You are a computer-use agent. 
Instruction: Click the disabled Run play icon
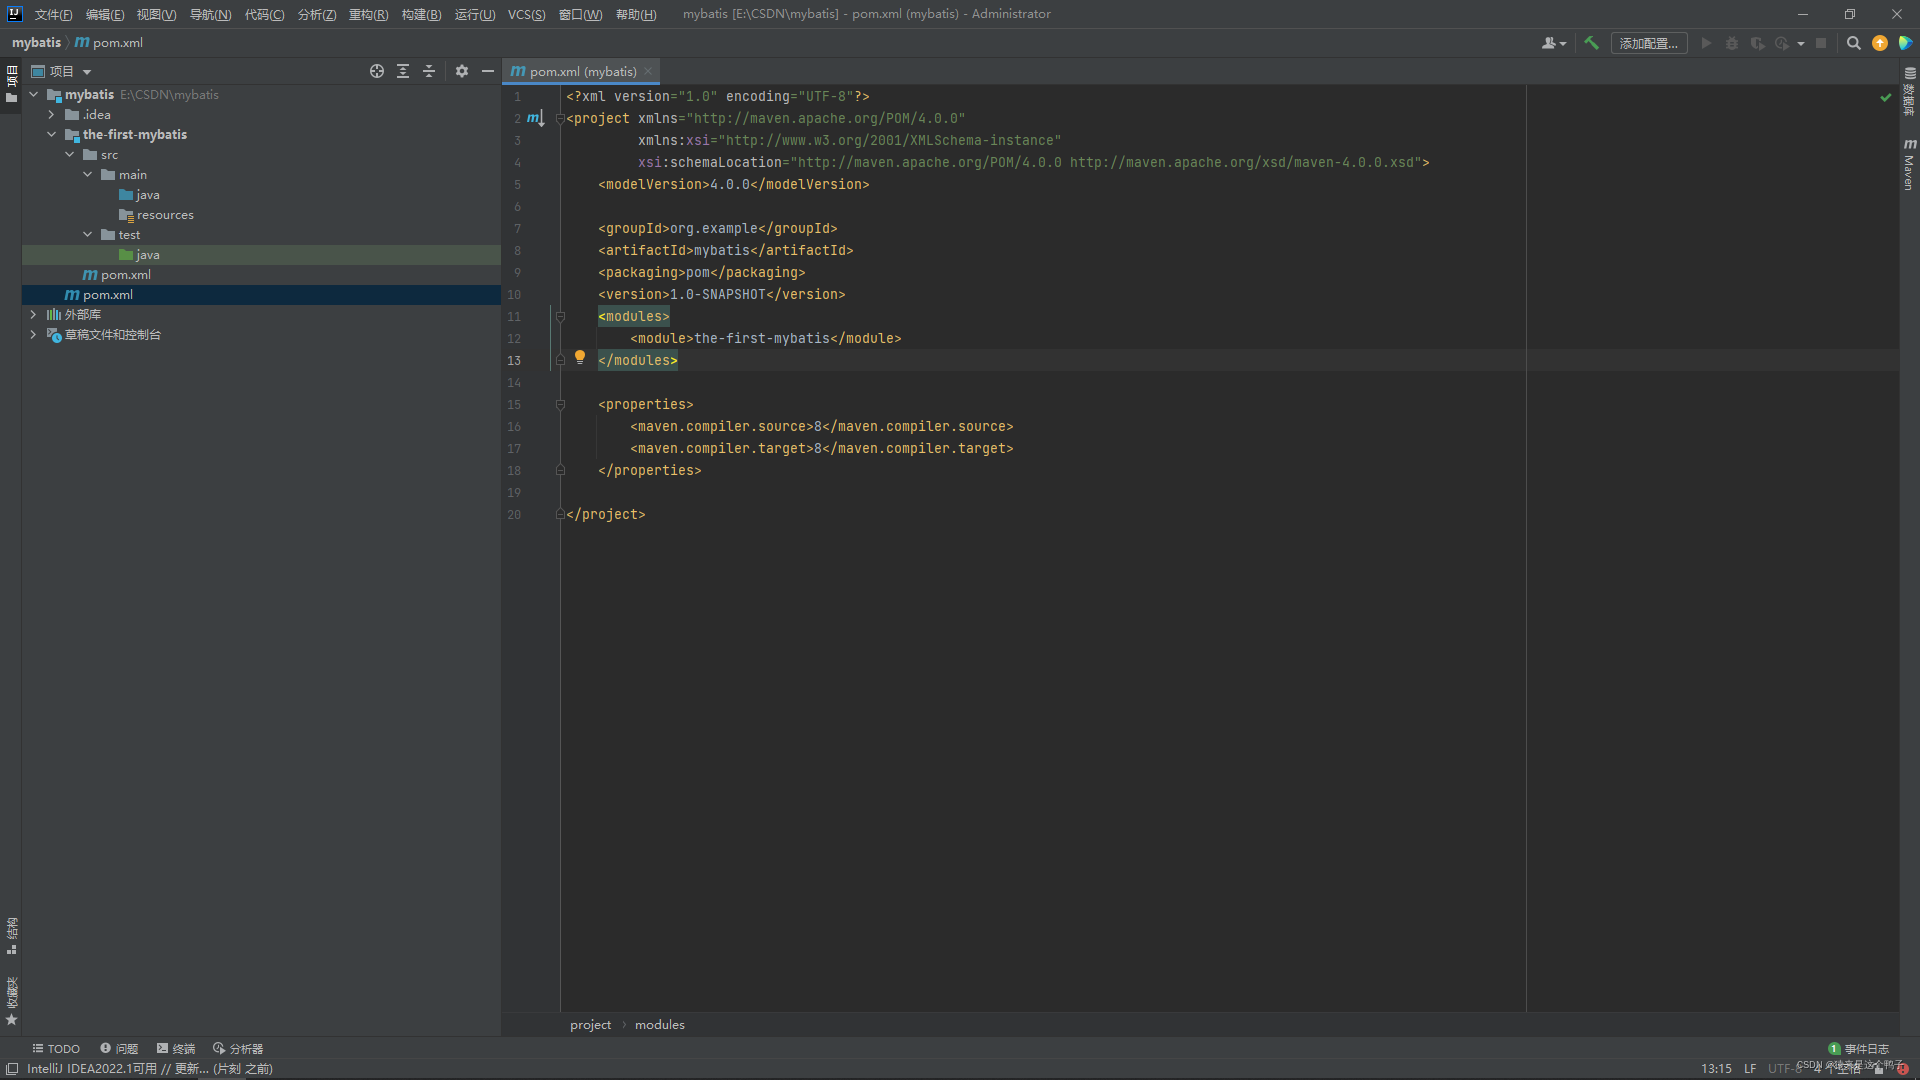point(1706,43)
